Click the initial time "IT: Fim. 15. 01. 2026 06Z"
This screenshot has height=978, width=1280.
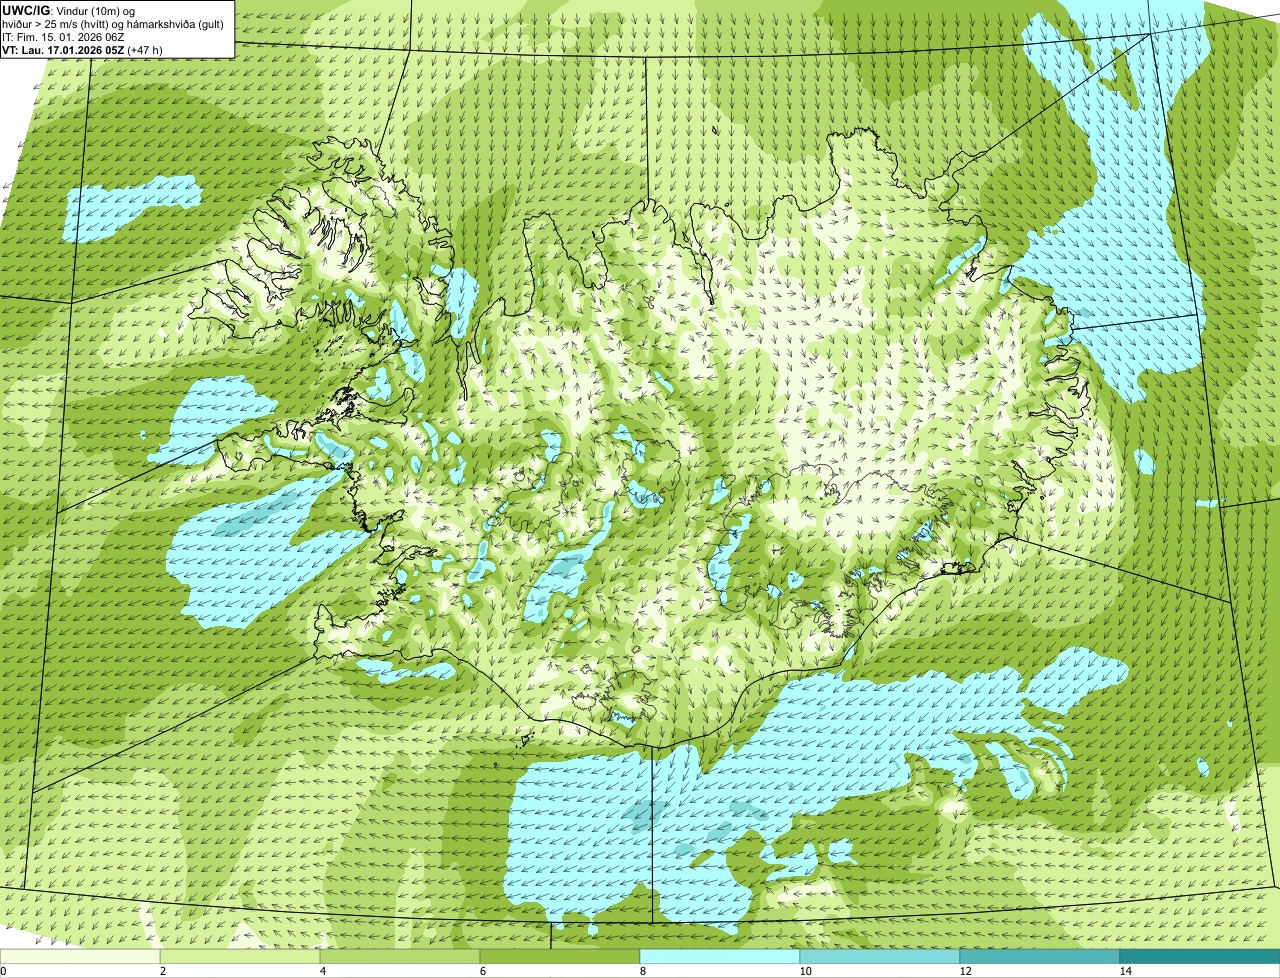coord(63,37)
